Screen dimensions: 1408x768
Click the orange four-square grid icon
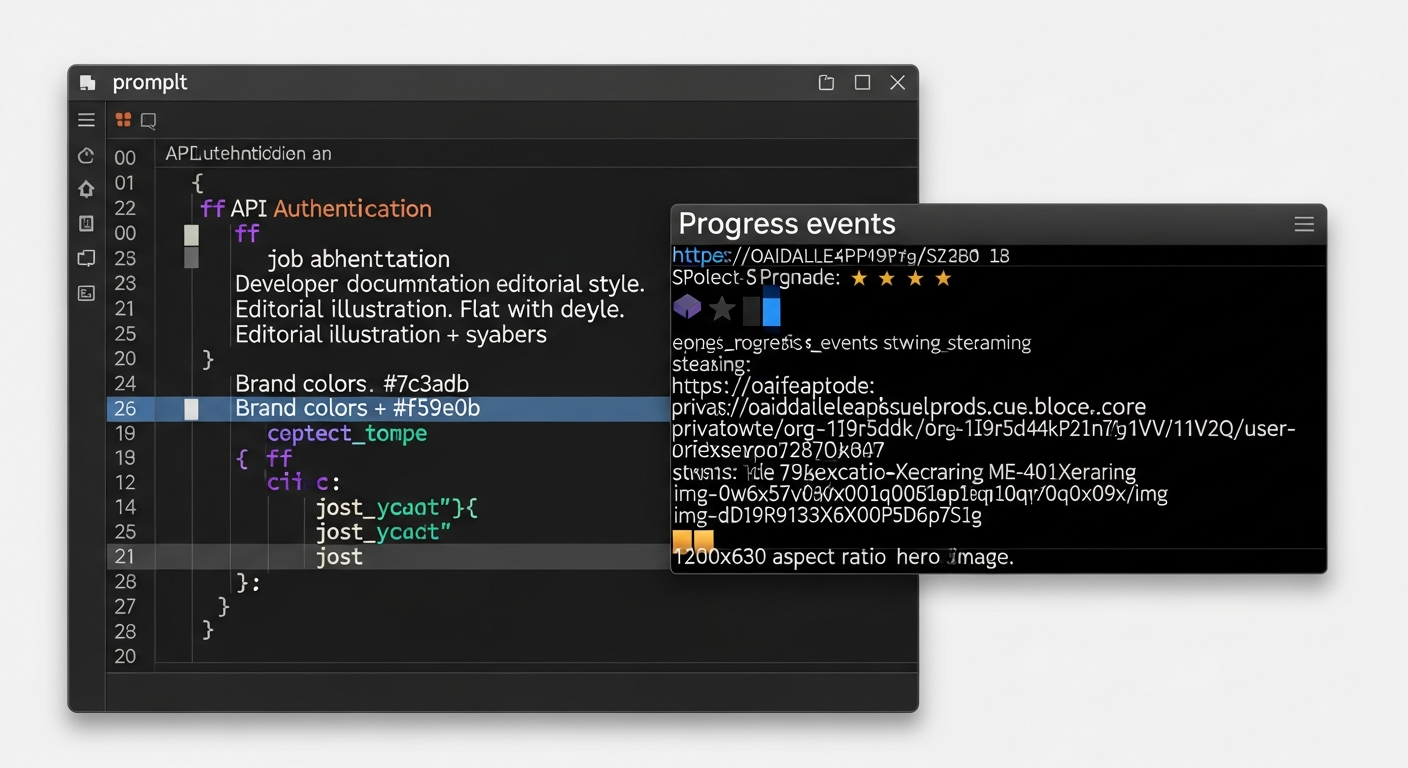pos(123,120)
